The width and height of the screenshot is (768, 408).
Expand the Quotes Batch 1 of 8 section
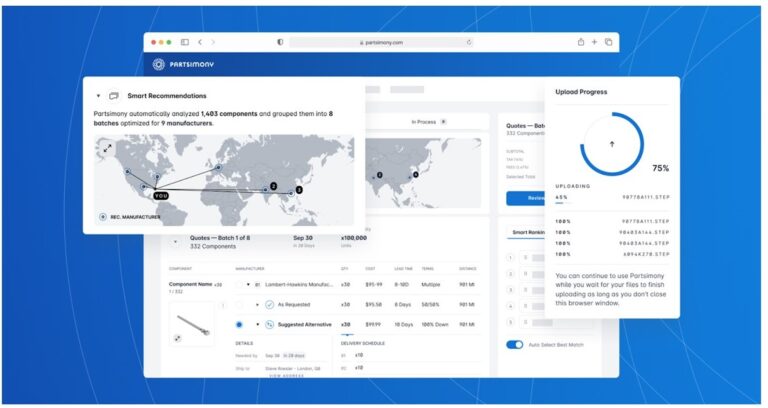[177, 241]
